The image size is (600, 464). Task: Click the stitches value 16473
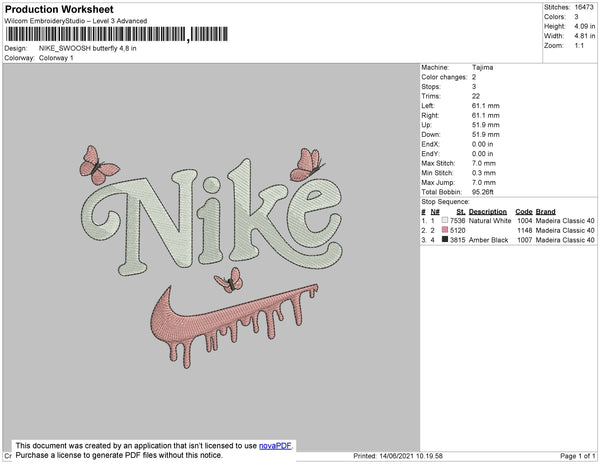pos(584,7)
